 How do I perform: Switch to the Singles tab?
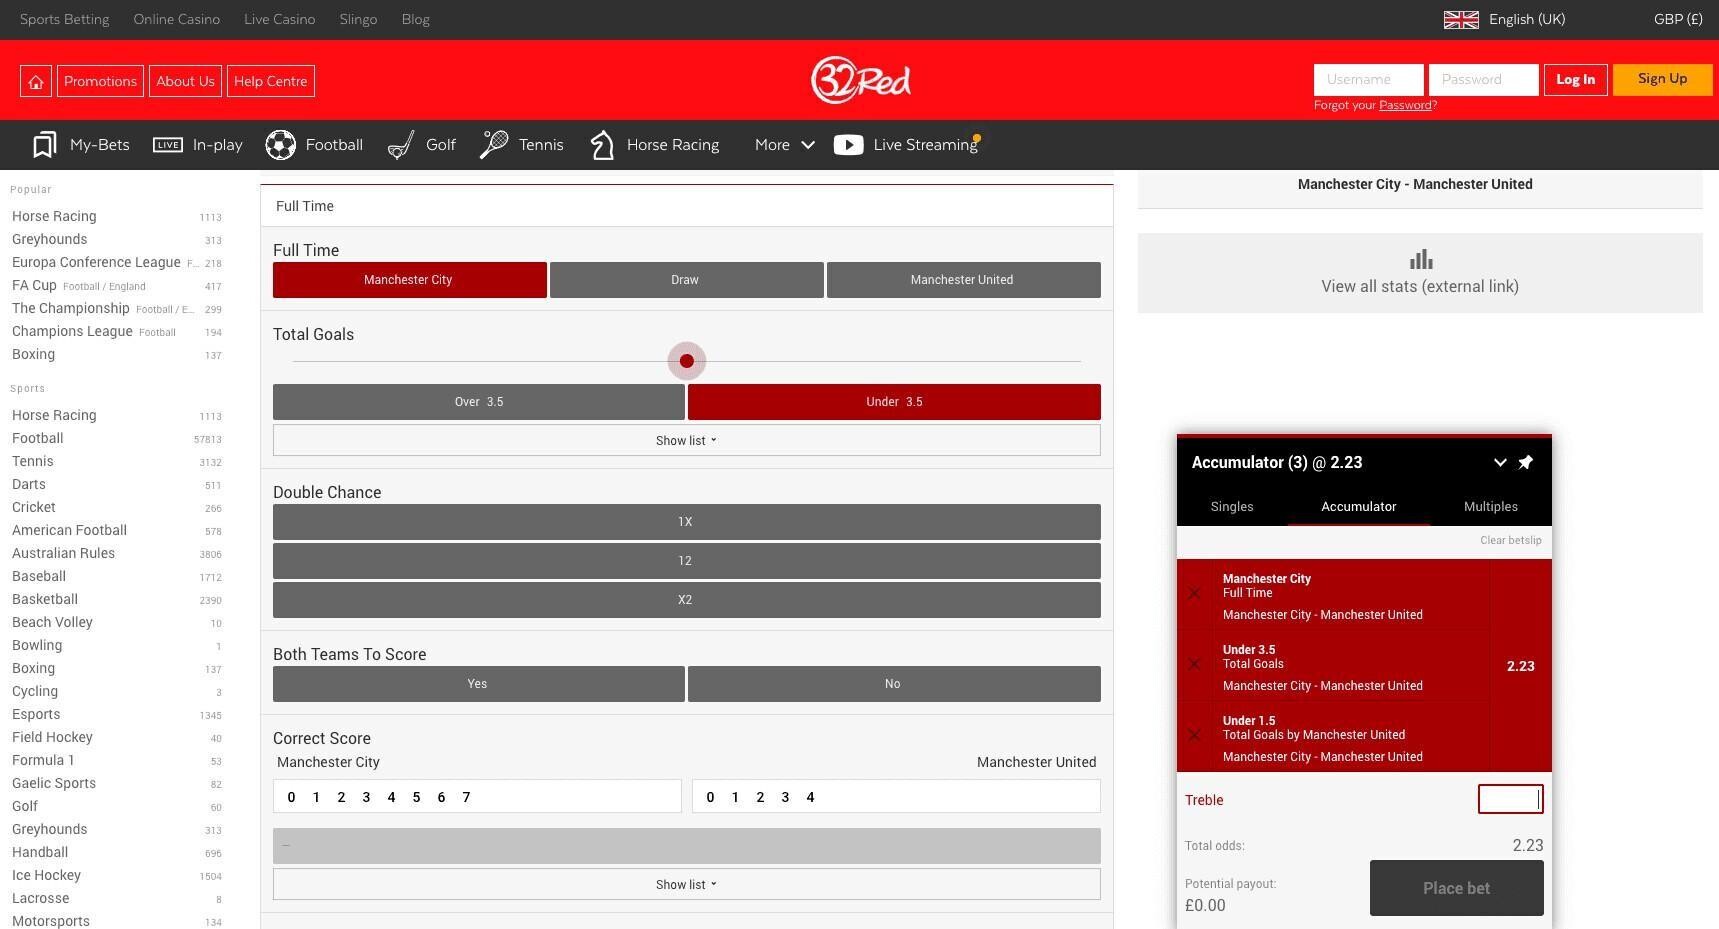click(1231, 507)
